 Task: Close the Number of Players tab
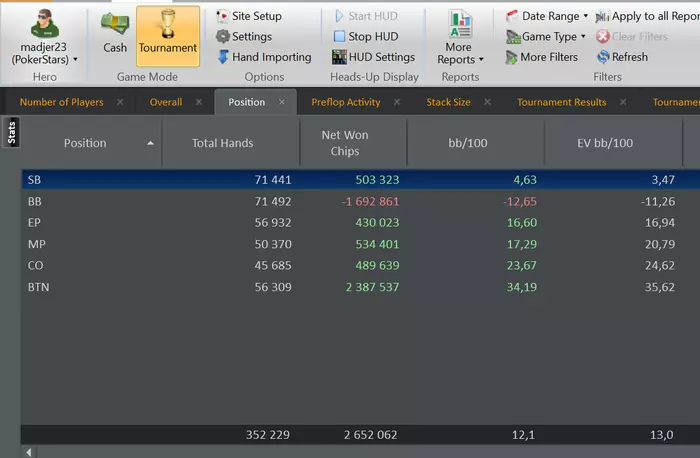click(x=120, y=102)
